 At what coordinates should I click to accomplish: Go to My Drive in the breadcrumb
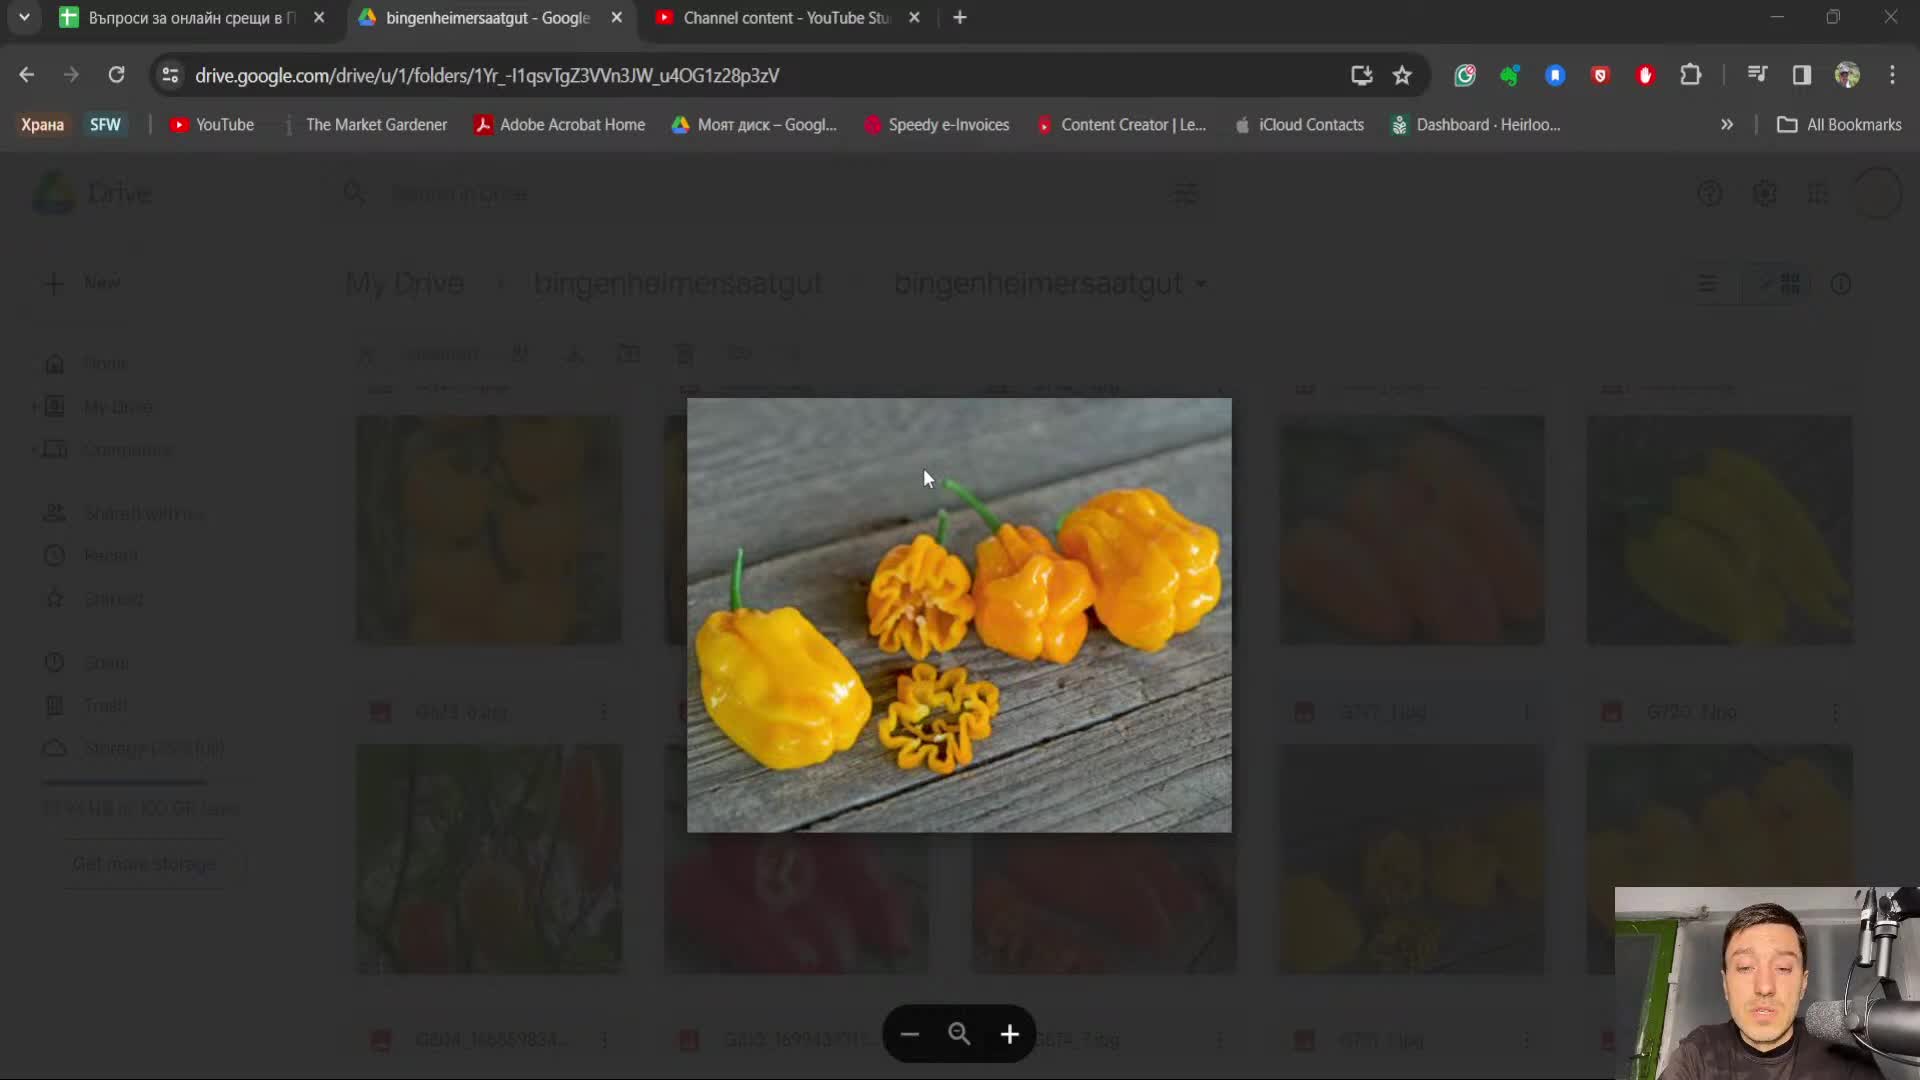click(x=405, y=284)
